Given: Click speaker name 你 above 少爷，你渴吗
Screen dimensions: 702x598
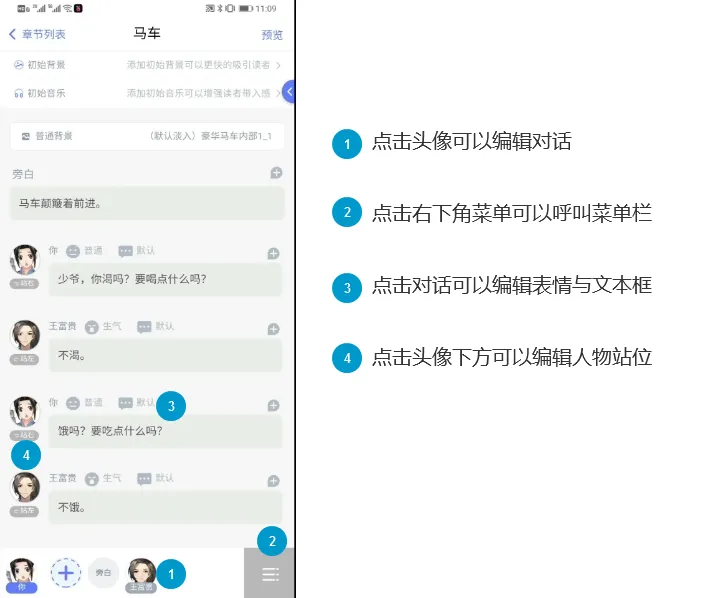Looking at the screenshot, I should pos(53,251).
